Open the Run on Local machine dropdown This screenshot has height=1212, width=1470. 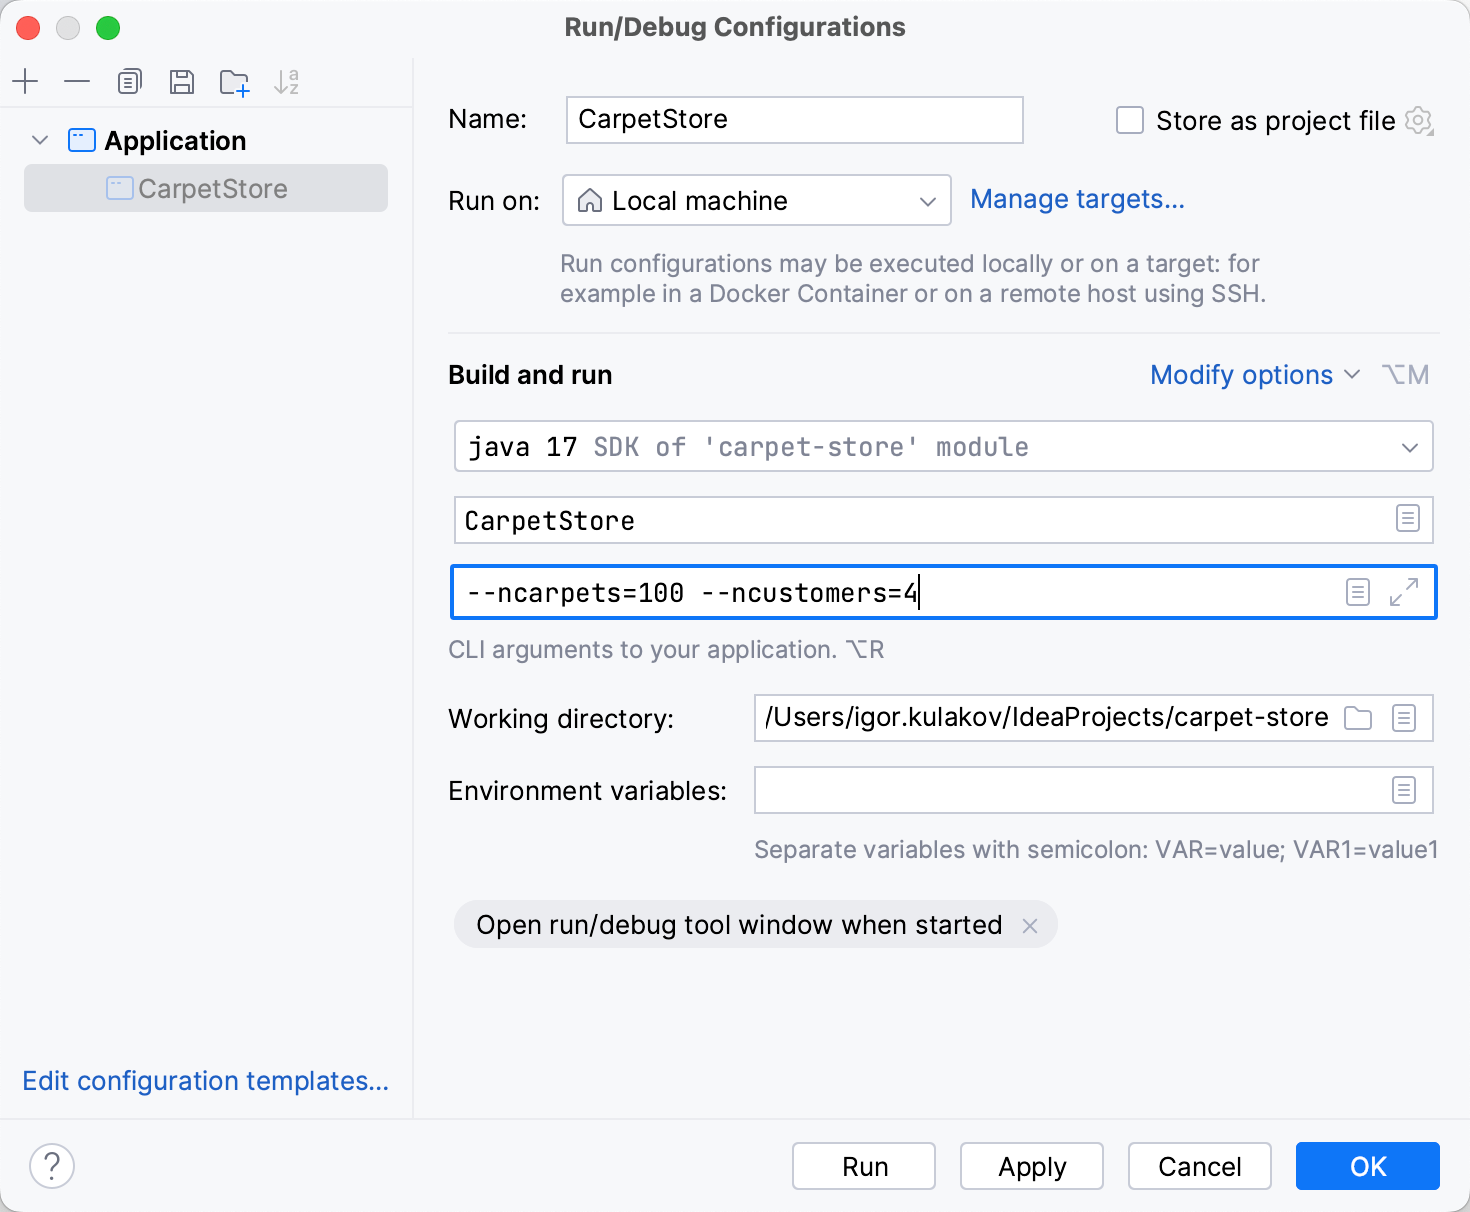pyautogui.click(x=756, y=201)
